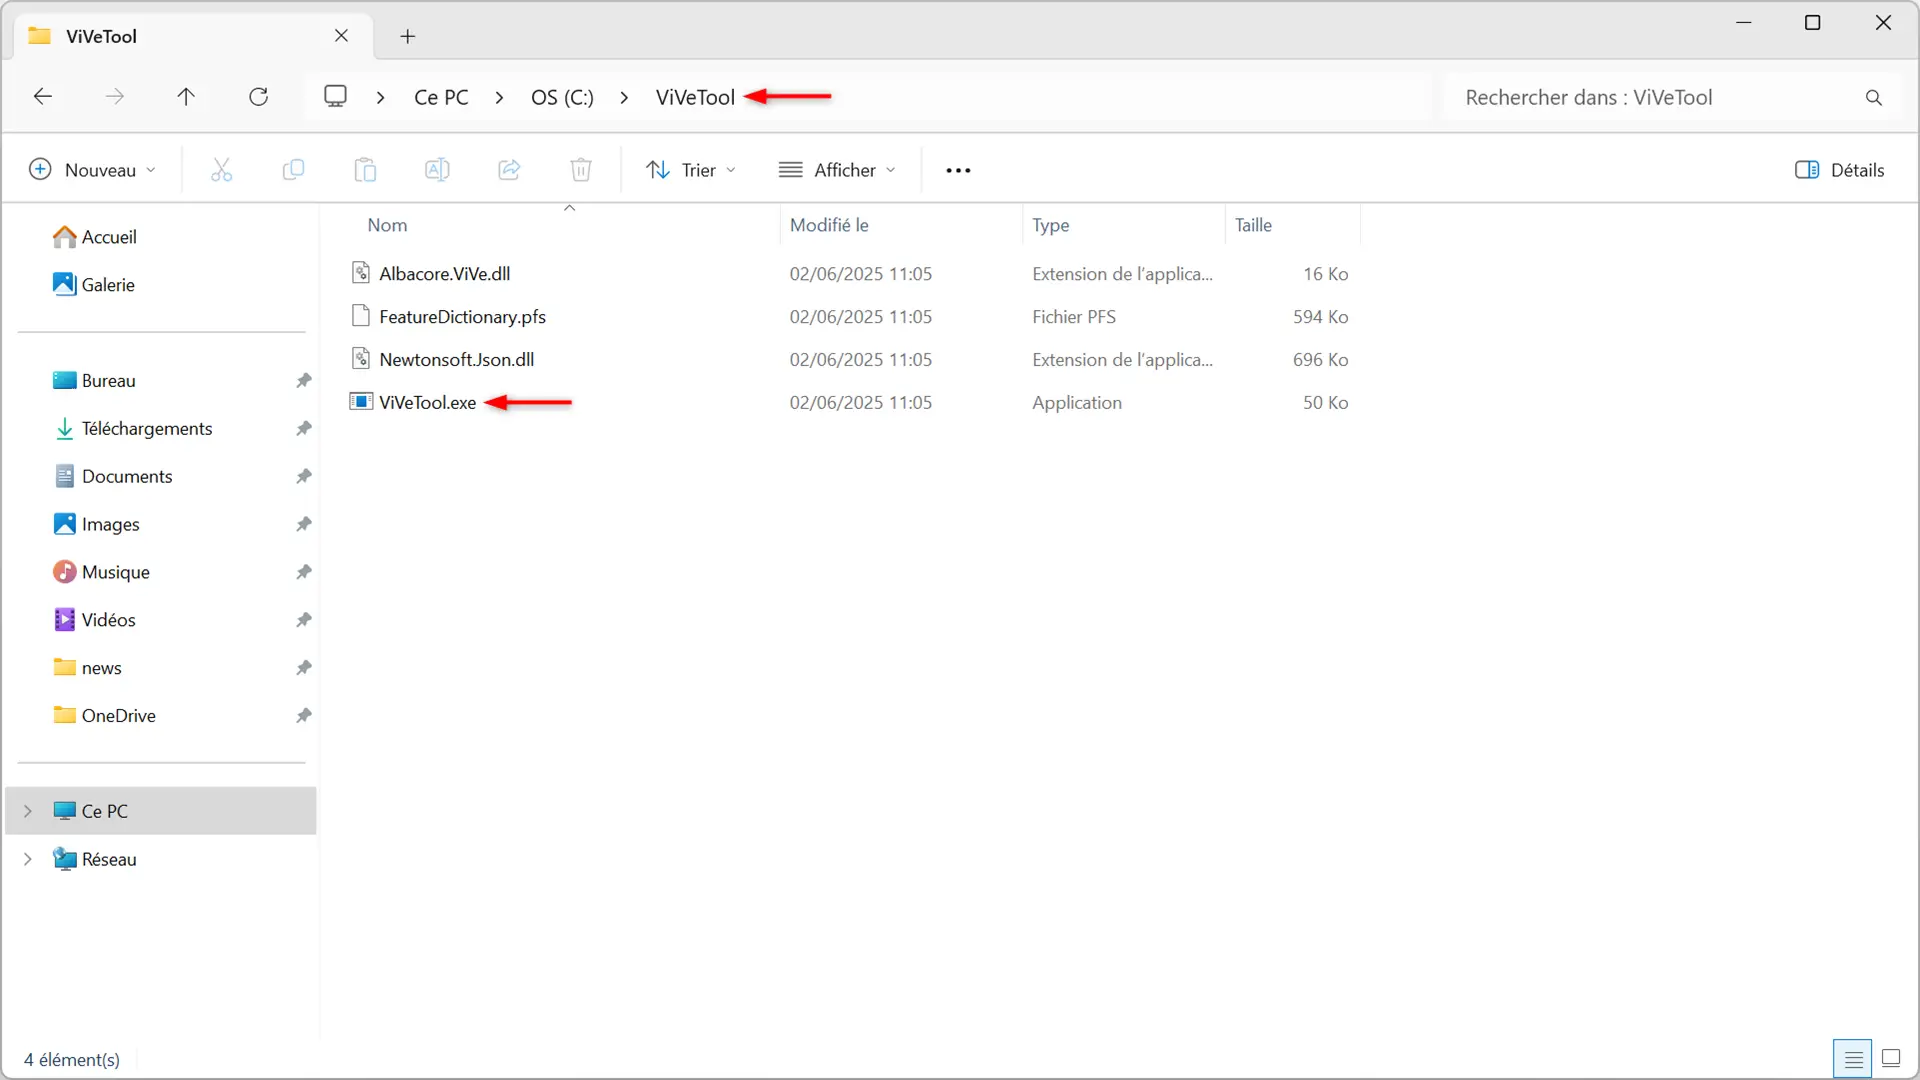Open the news folder in the sidebar
Screen dimensions: 1920x1080
[101, 668]
